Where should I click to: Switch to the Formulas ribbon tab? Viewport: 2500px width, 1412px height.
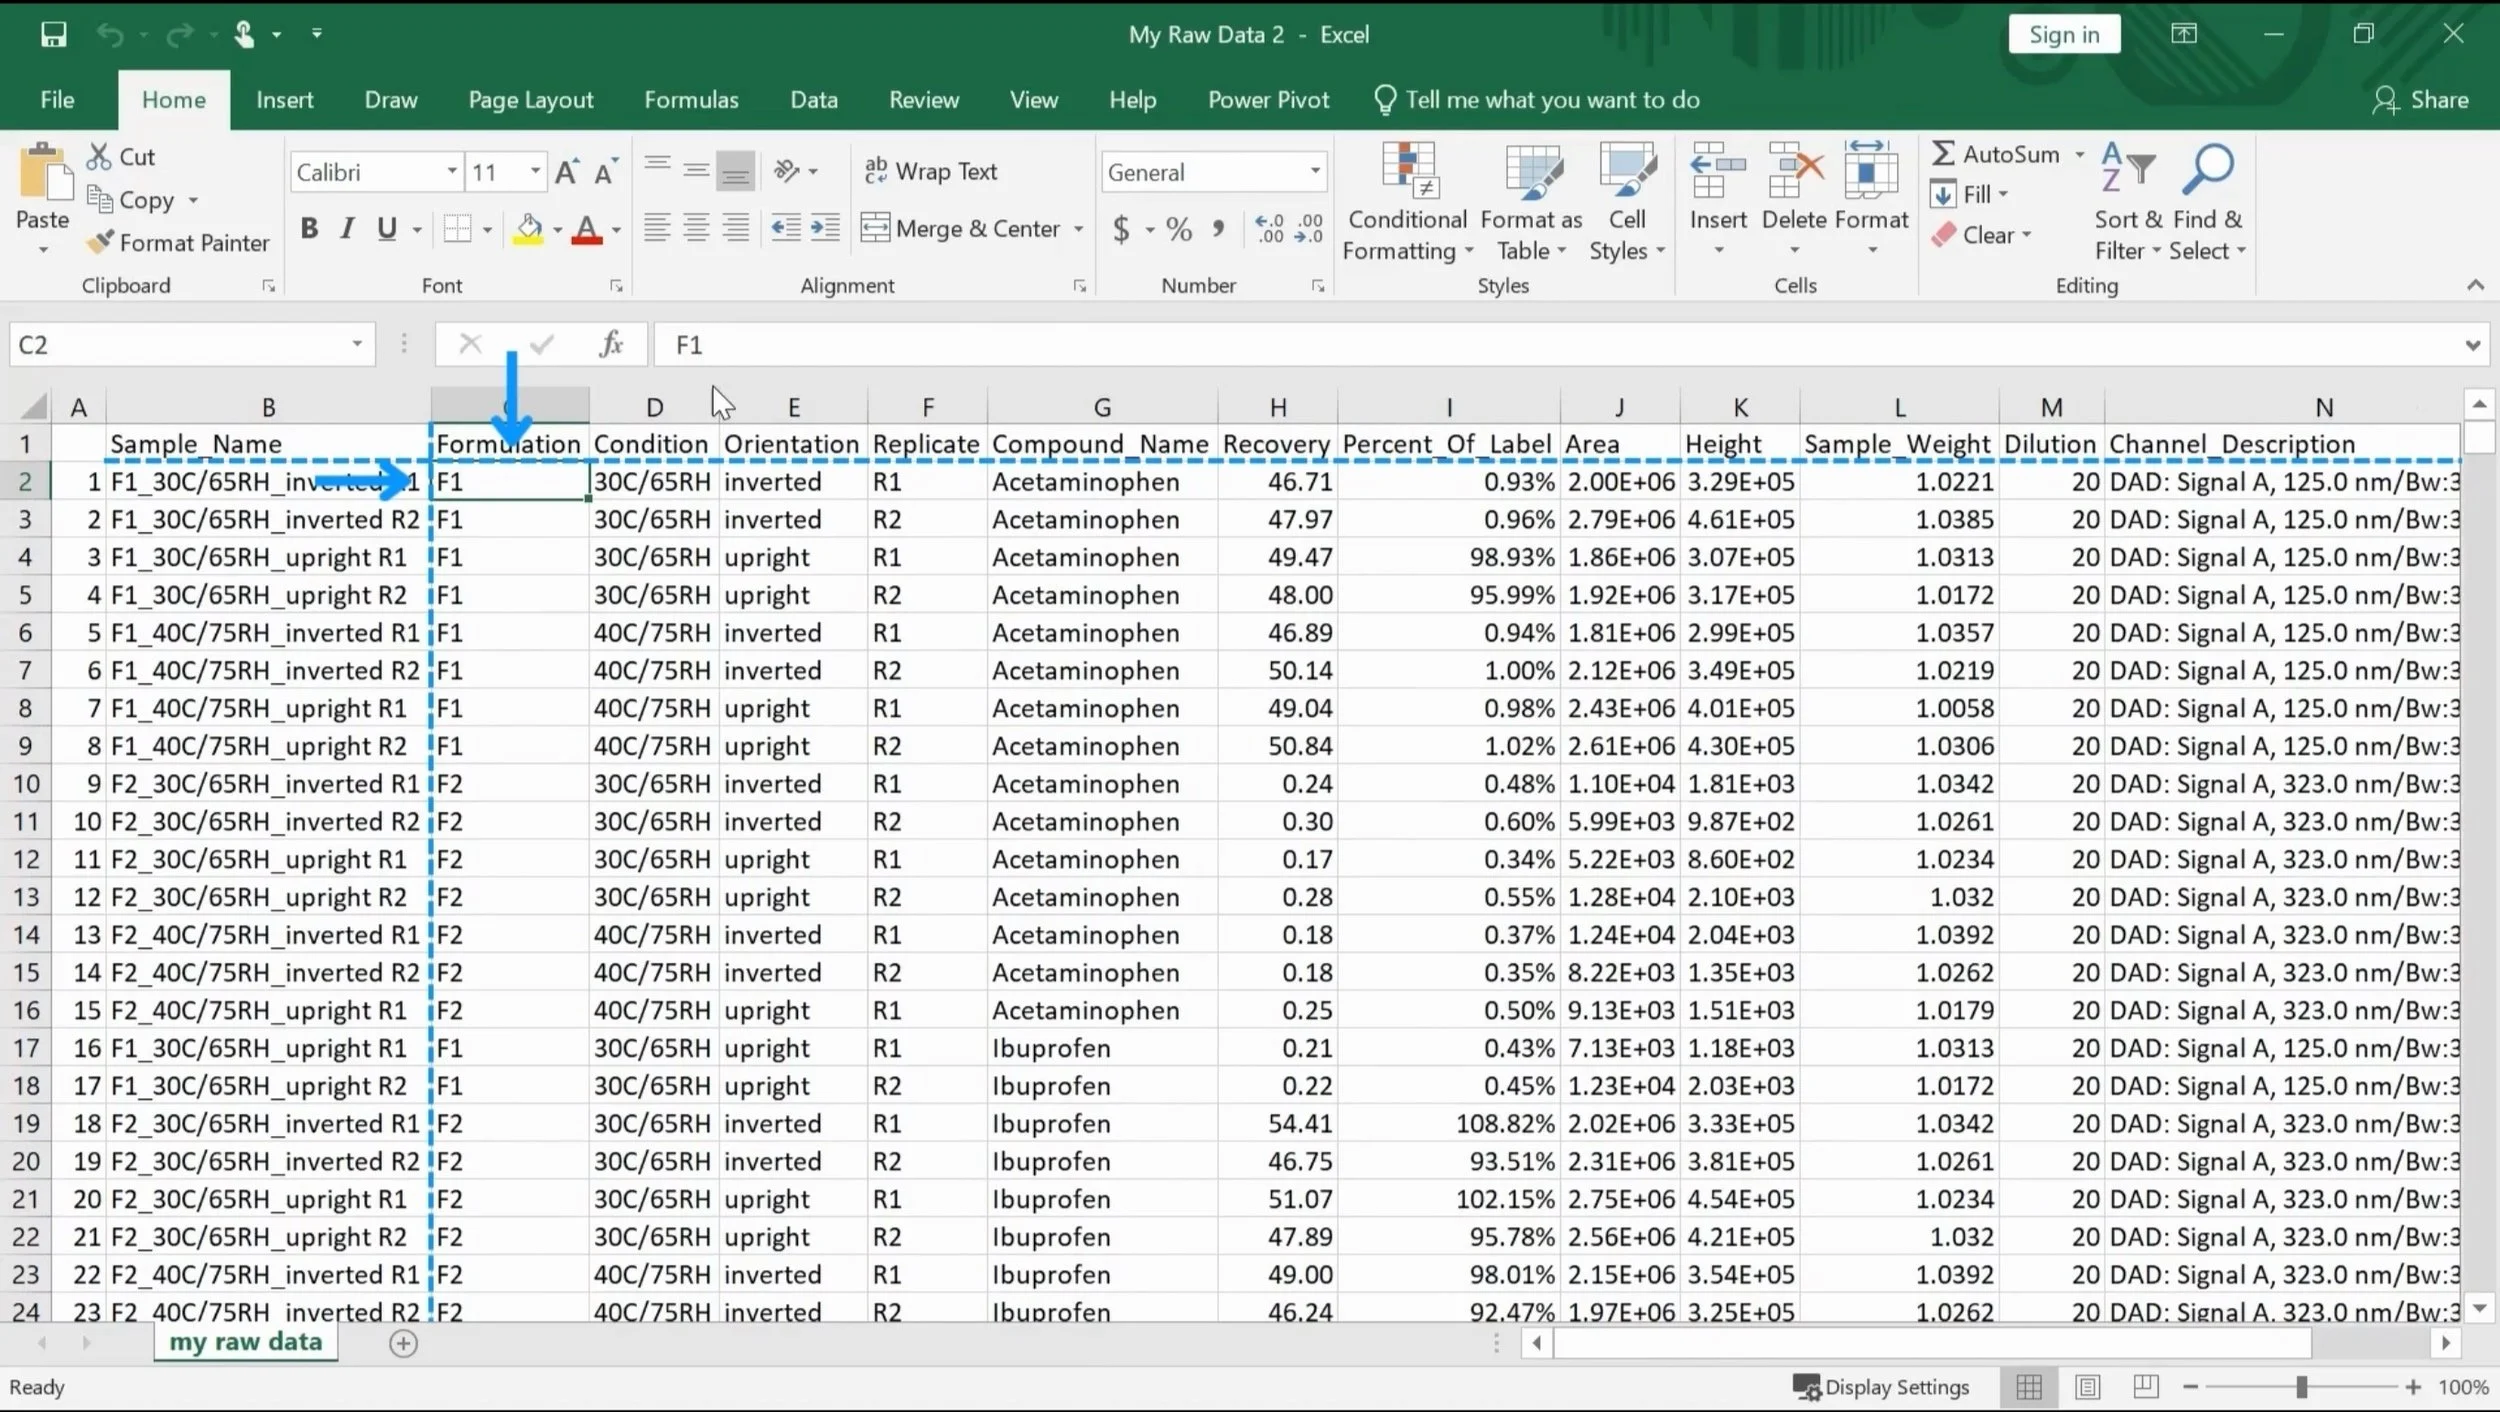[x=691, y=99]
